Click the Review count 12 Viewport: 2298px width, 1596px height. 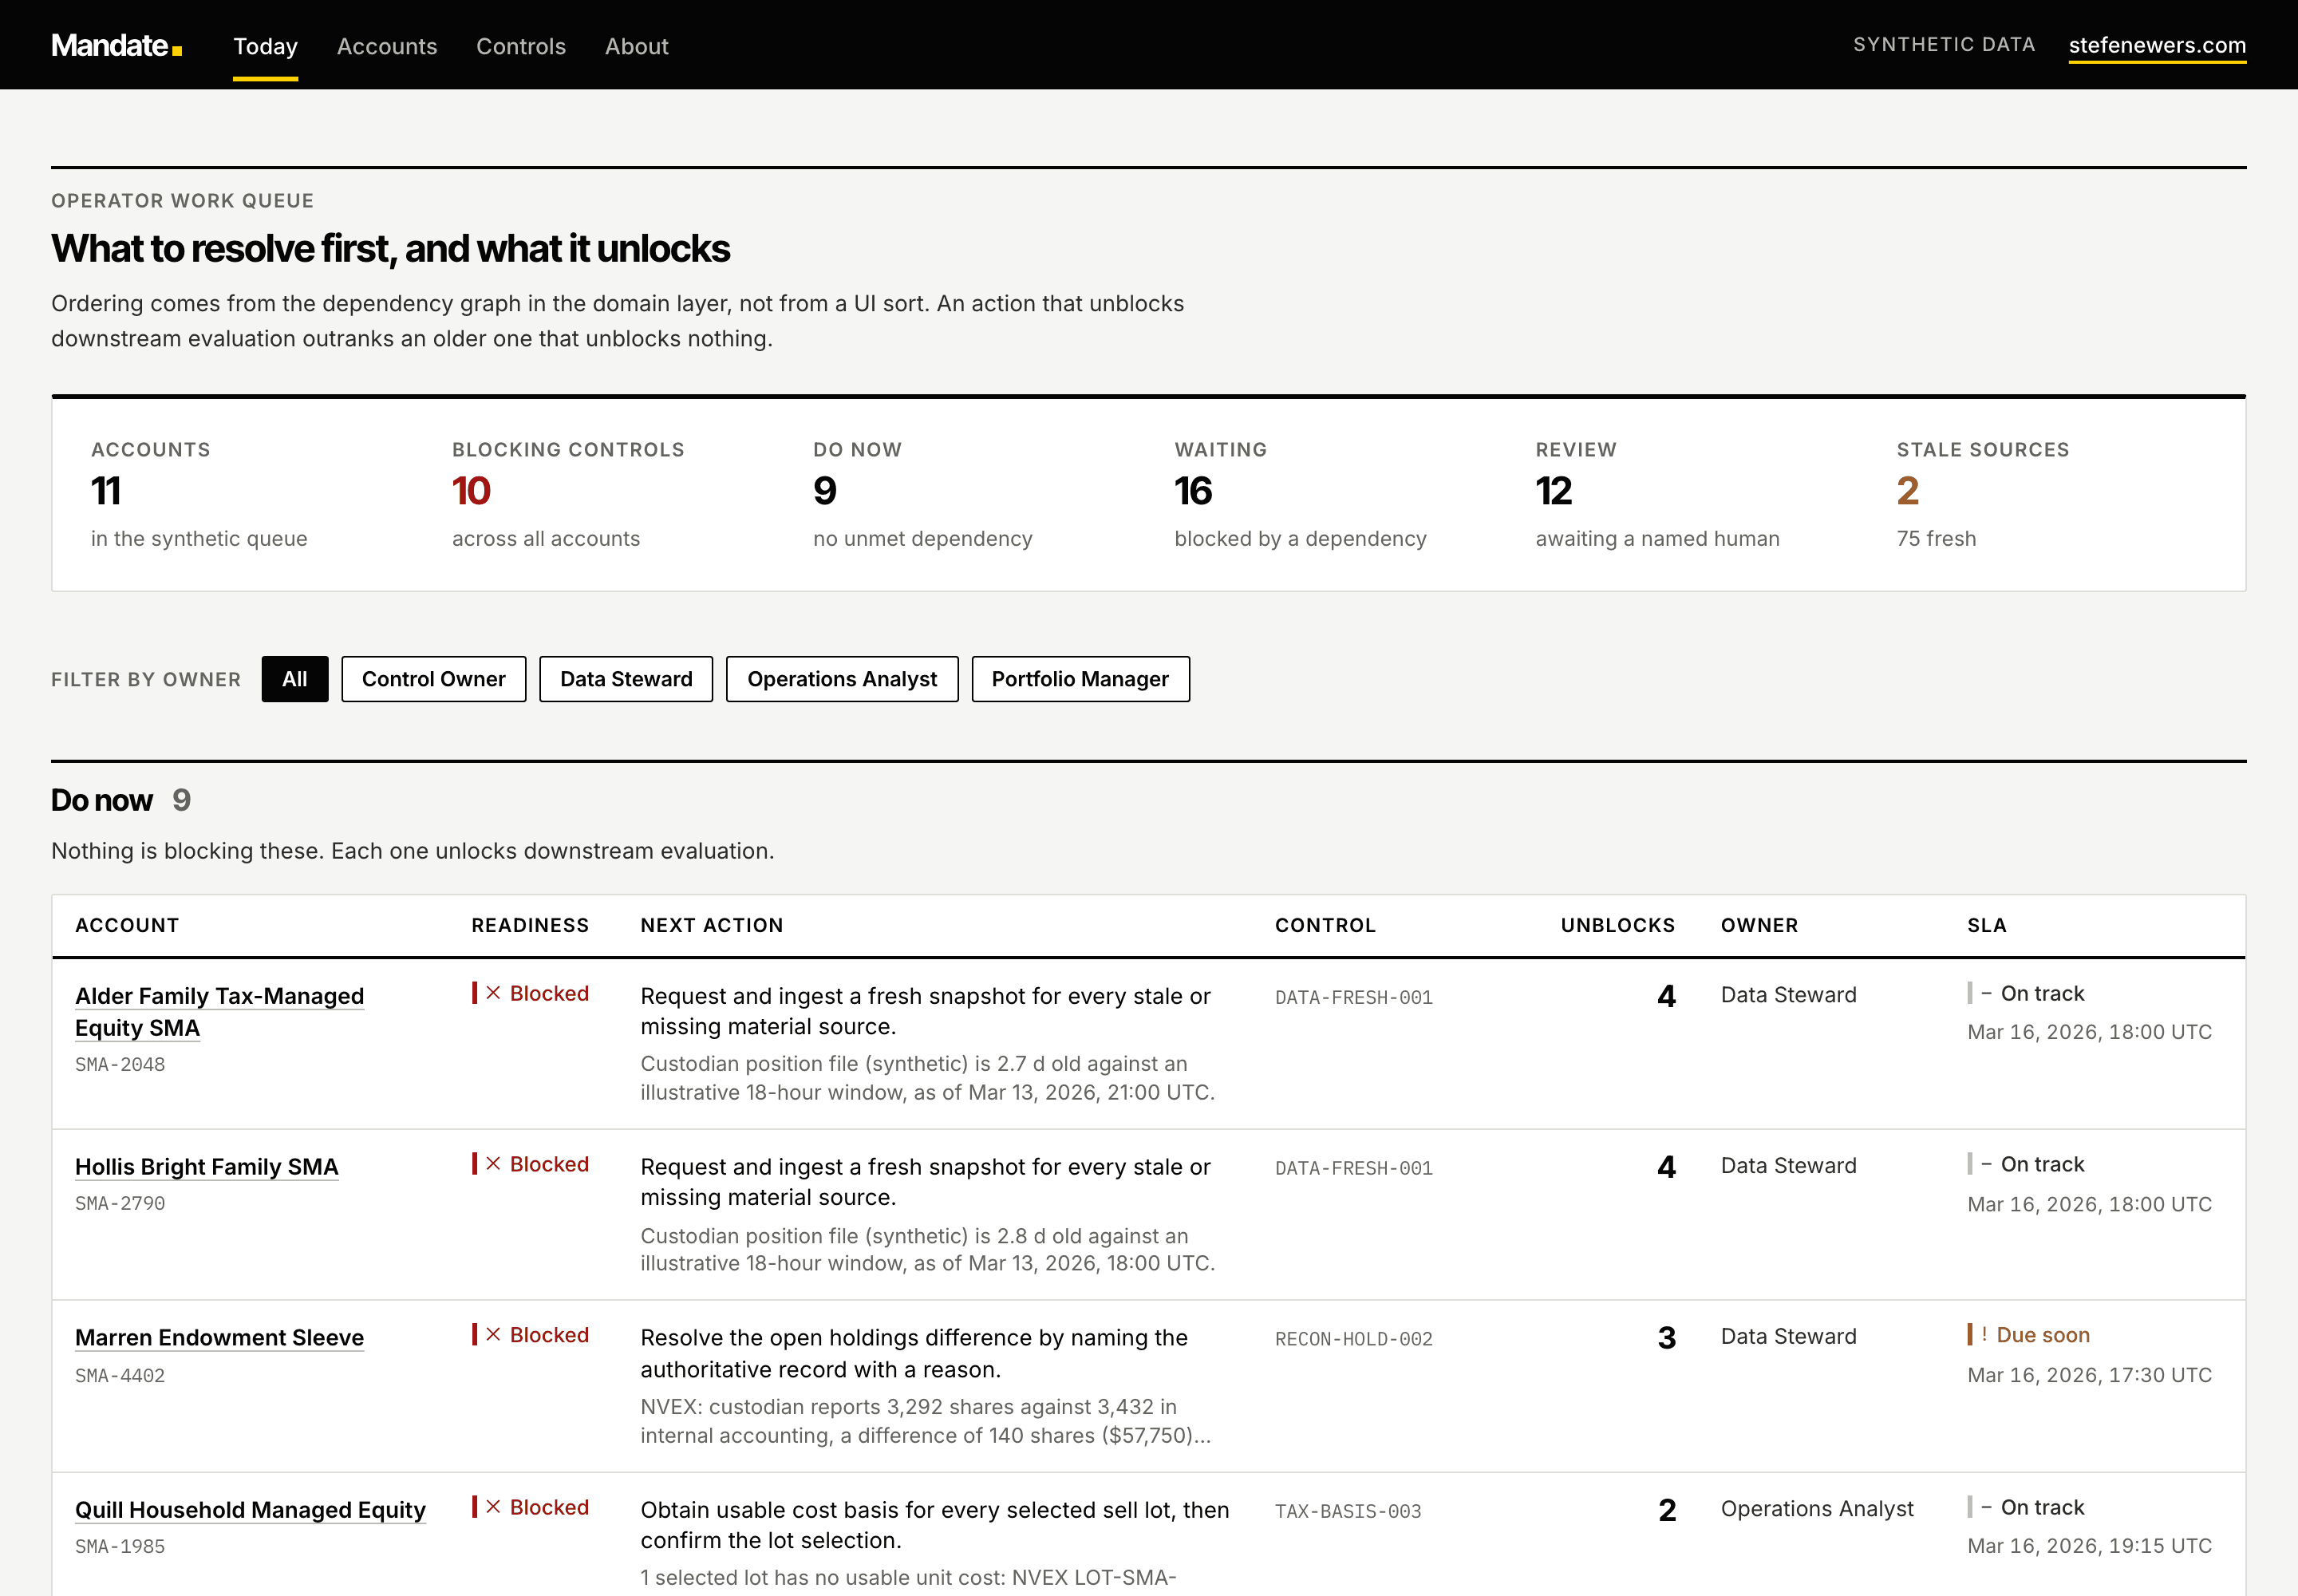1554,491
